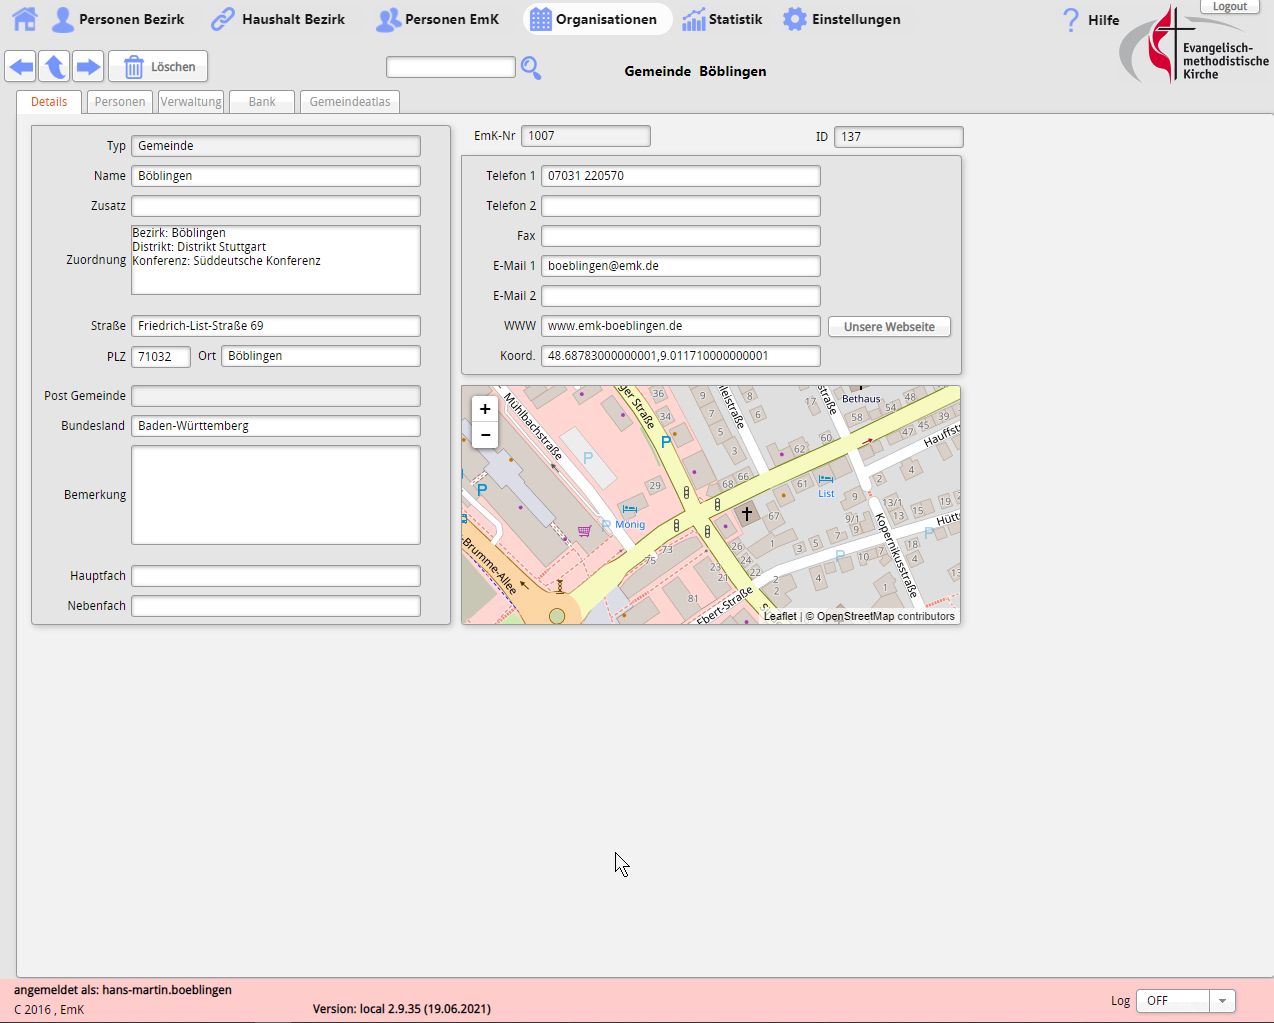
Task: Click the Telefon 2 field
Action: point(681,206)
